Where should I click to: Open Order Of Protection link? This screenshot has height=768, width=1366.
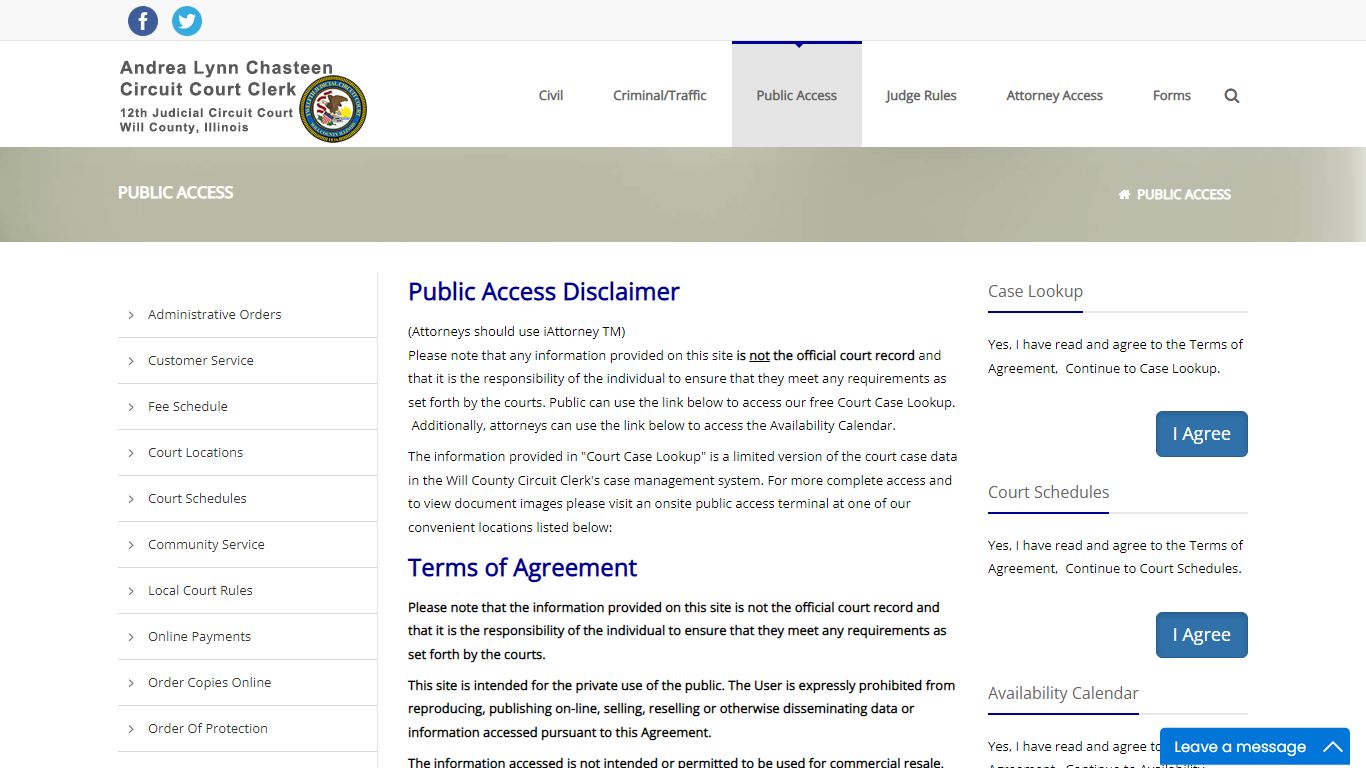(208, 728)
